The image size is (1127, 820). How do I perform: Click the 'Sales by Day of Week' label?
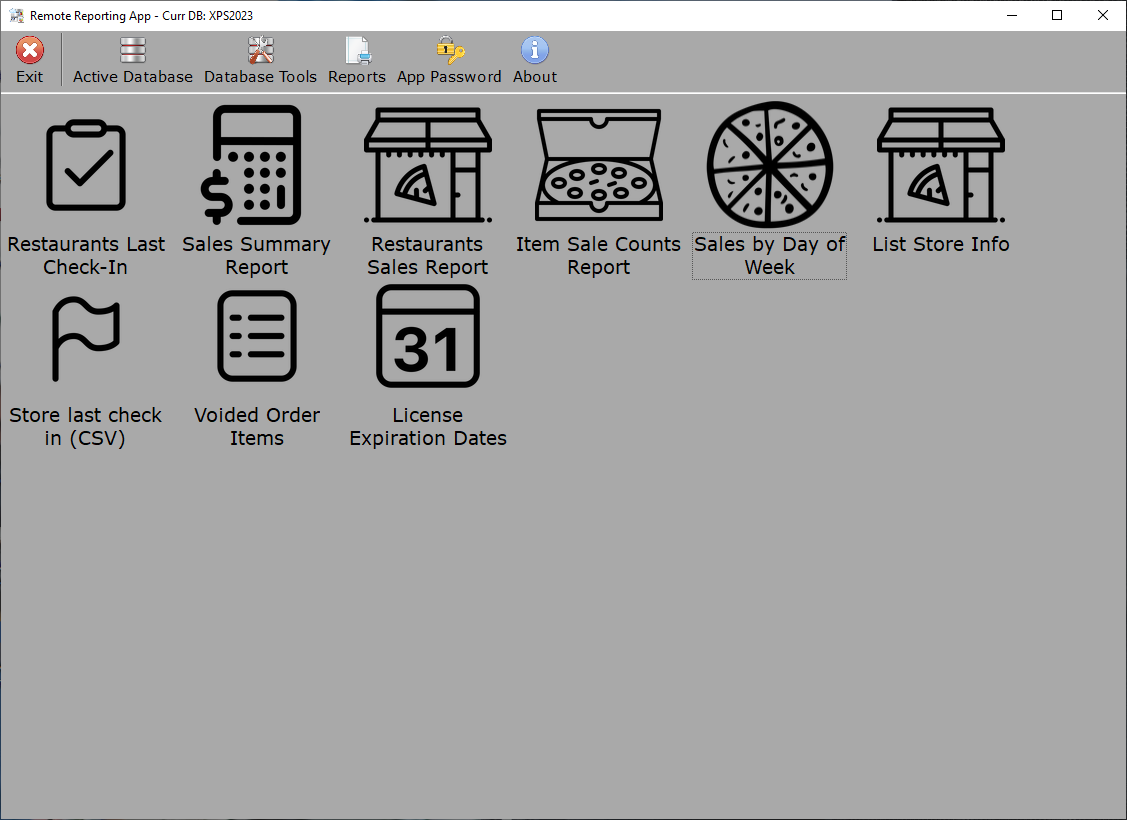769,256
